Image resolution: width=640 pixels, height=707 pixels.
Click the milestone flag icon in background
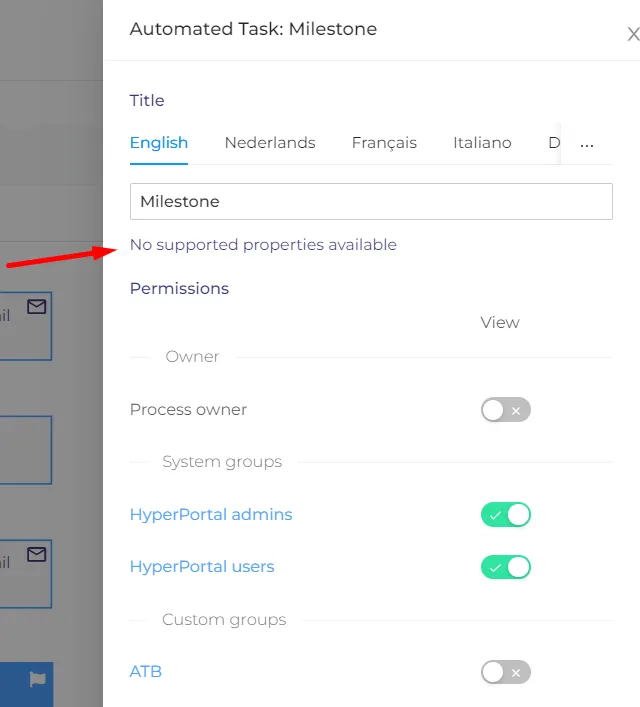(x=37, y=679)
